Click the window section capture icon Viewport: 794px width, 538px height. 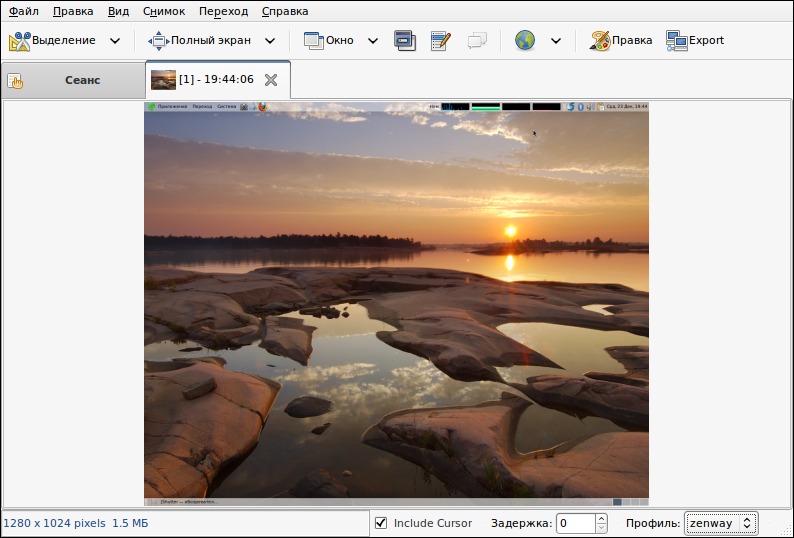coord(405,41)
